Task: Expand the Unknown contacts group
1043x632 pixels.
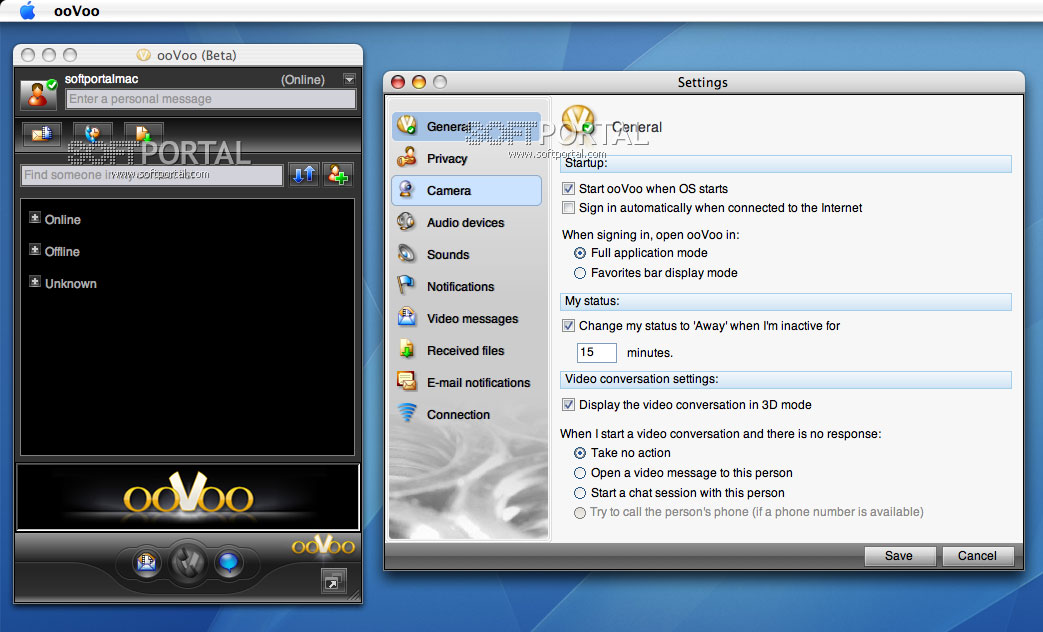Action: [35, 281]
